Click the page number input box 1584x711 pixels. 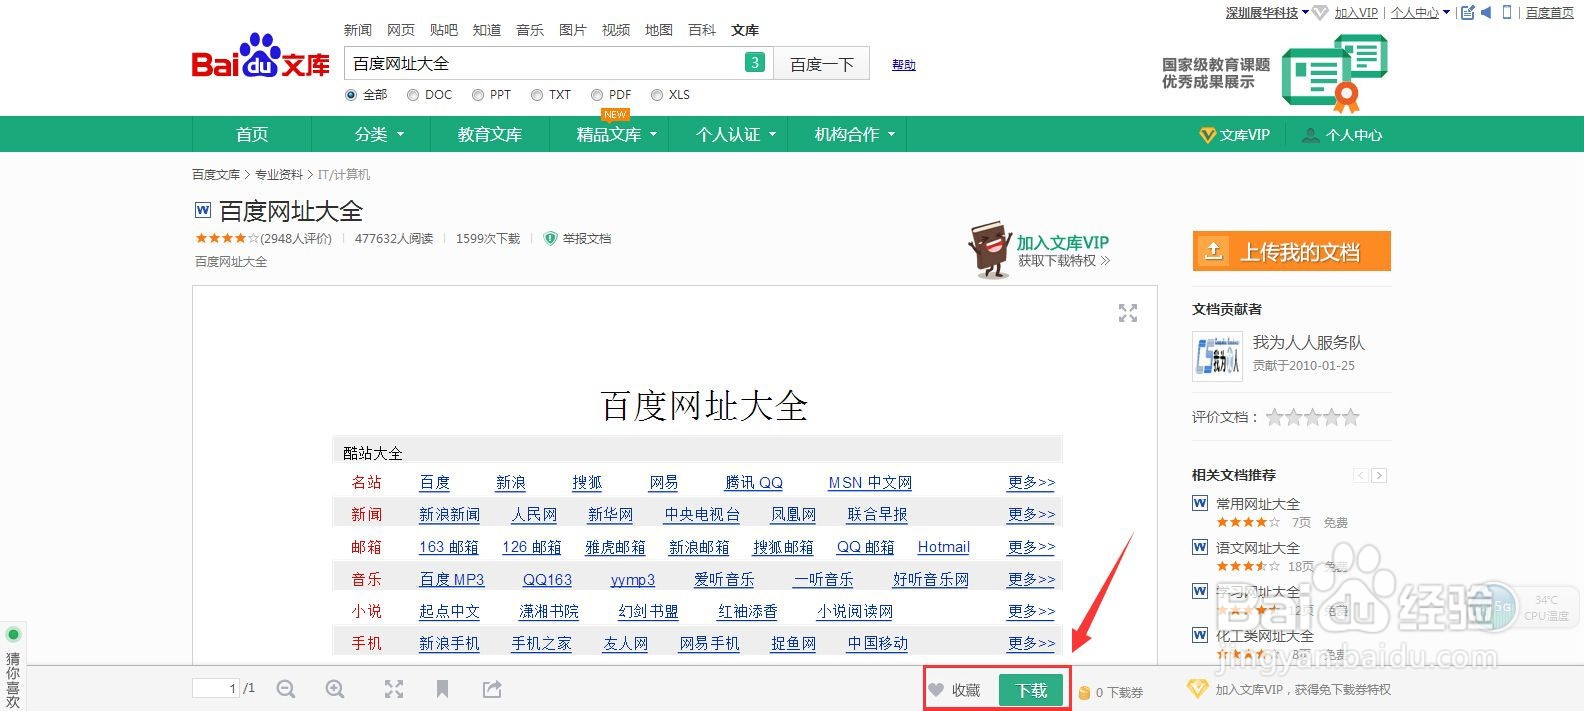click(x=216, y=688)
